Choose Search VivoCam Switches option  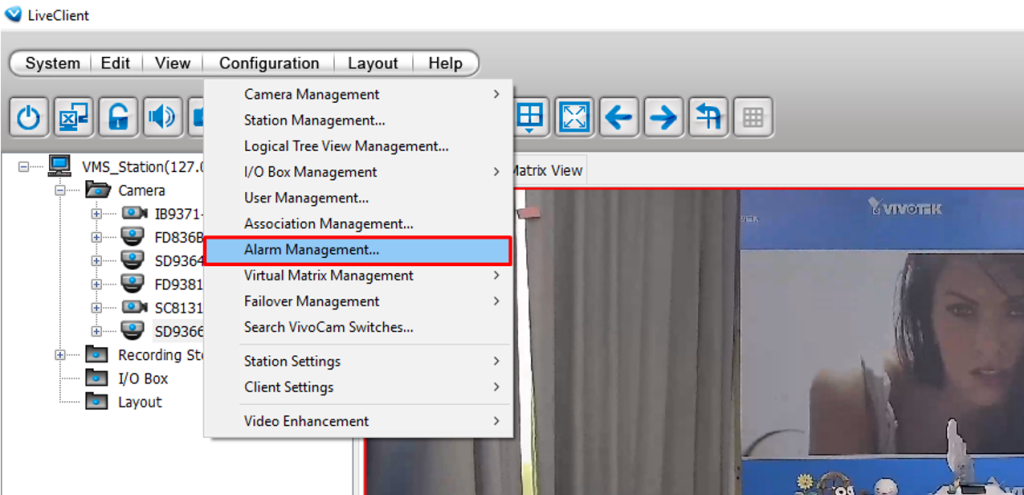(x=328, y=327)
